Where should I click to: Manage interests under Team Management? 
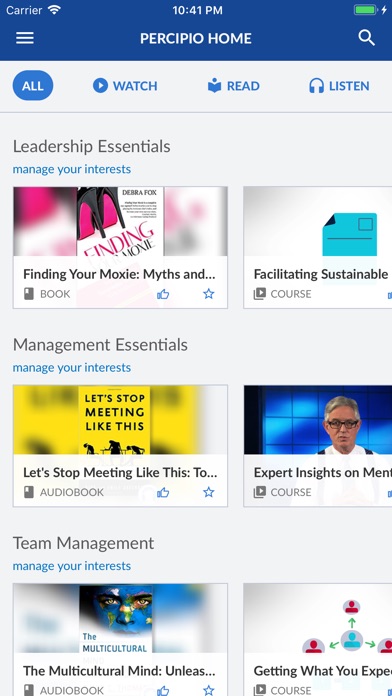point(72,566)
